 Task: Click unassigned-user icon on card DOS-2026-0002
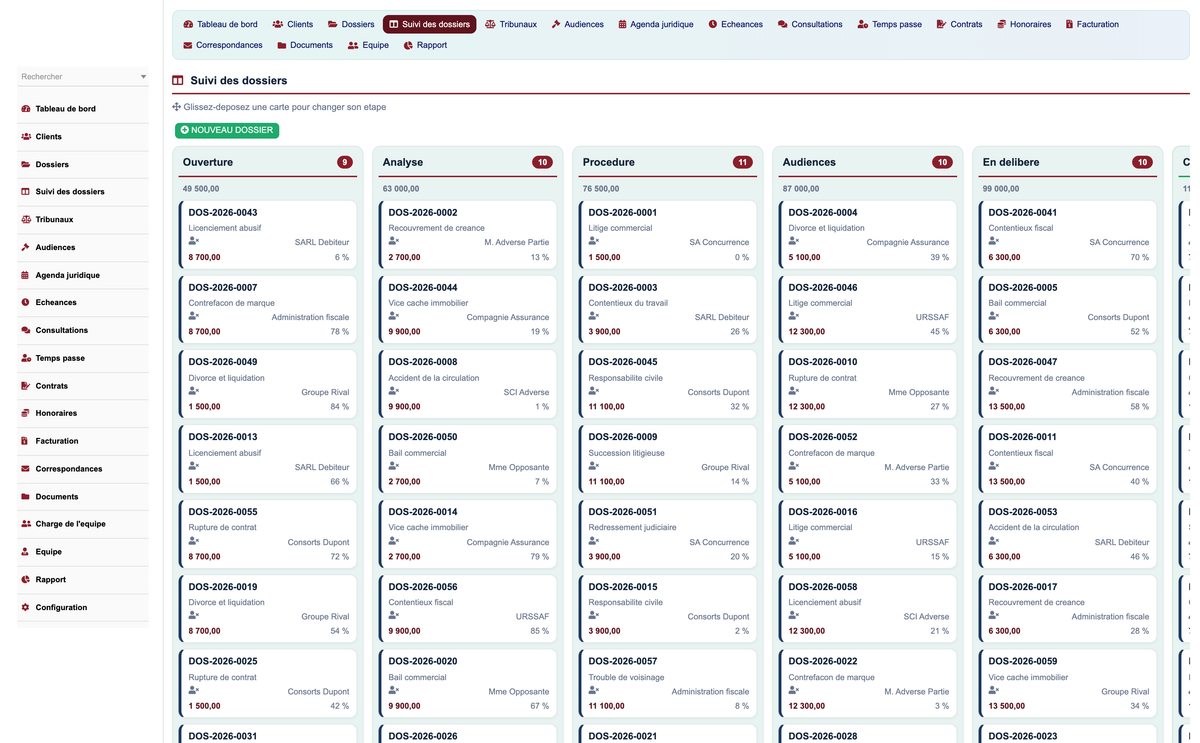(x=394, y=241)
